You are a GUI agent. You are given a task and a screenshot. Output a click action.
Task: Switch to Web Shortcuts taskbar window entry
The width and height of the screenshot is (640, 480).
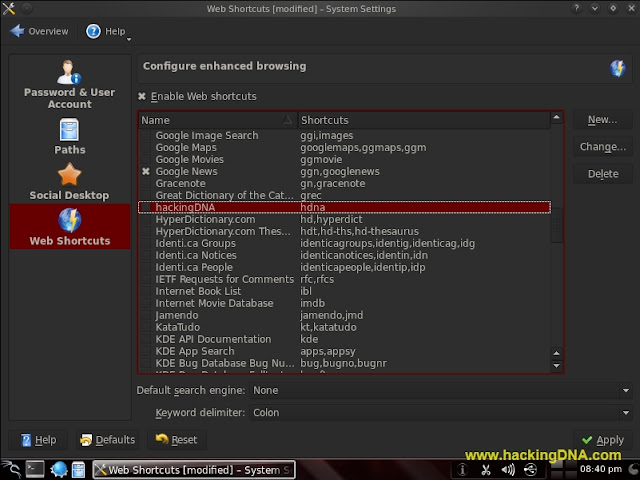pos(194,470)
